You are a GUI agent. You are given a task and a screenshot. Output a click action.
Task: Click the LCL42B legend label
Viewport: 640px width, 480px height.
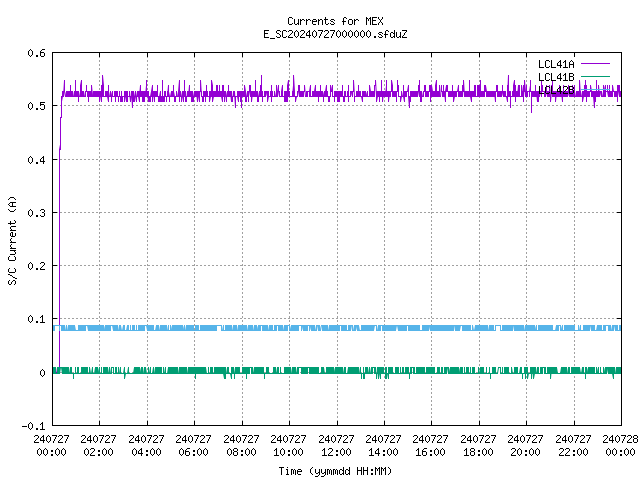556,90
